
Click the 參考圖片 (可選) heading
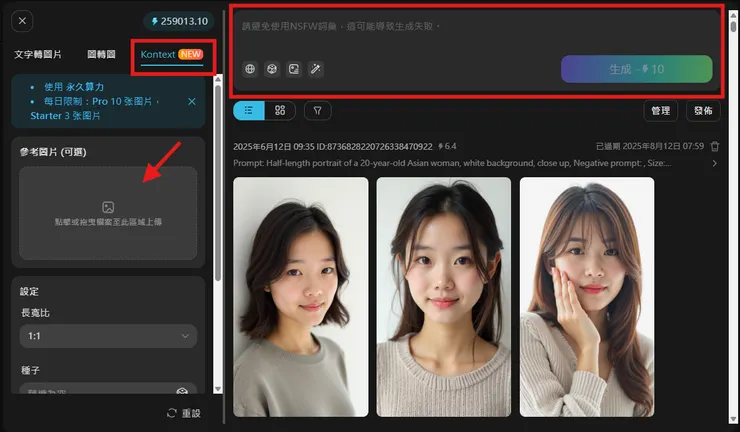[53, 152]
